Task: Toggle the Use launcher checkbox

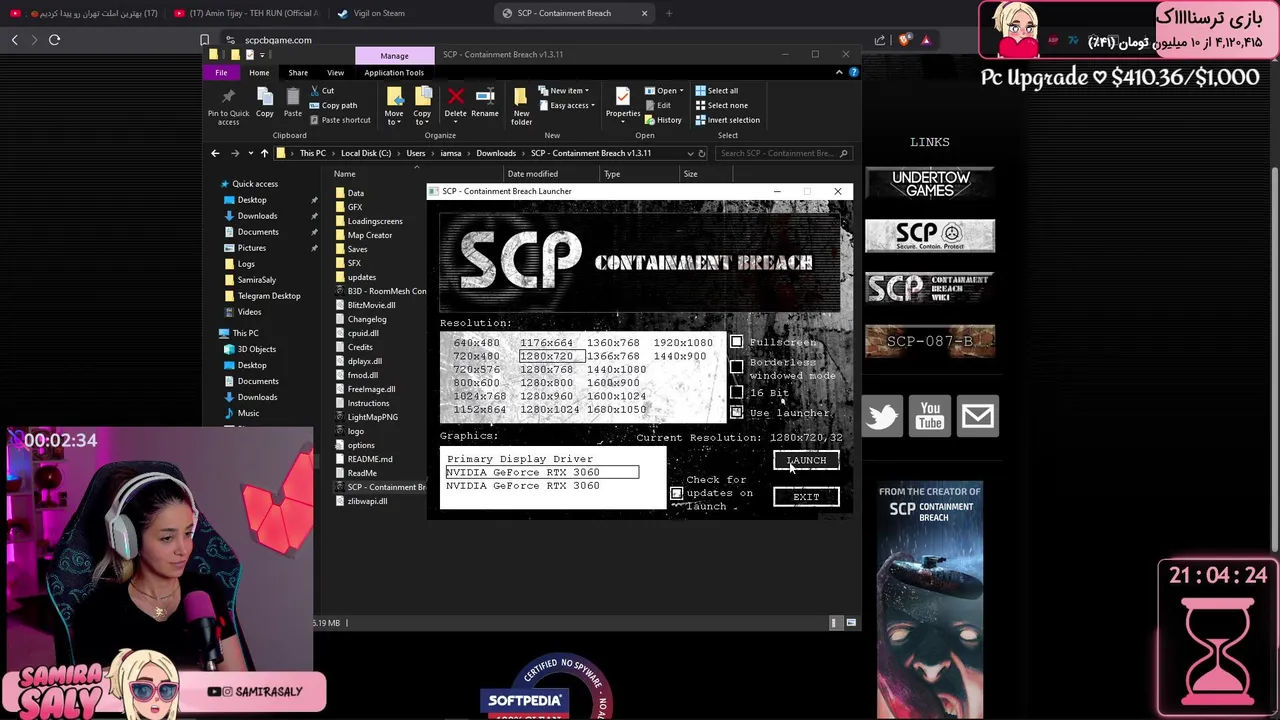Action: point(737,412)
